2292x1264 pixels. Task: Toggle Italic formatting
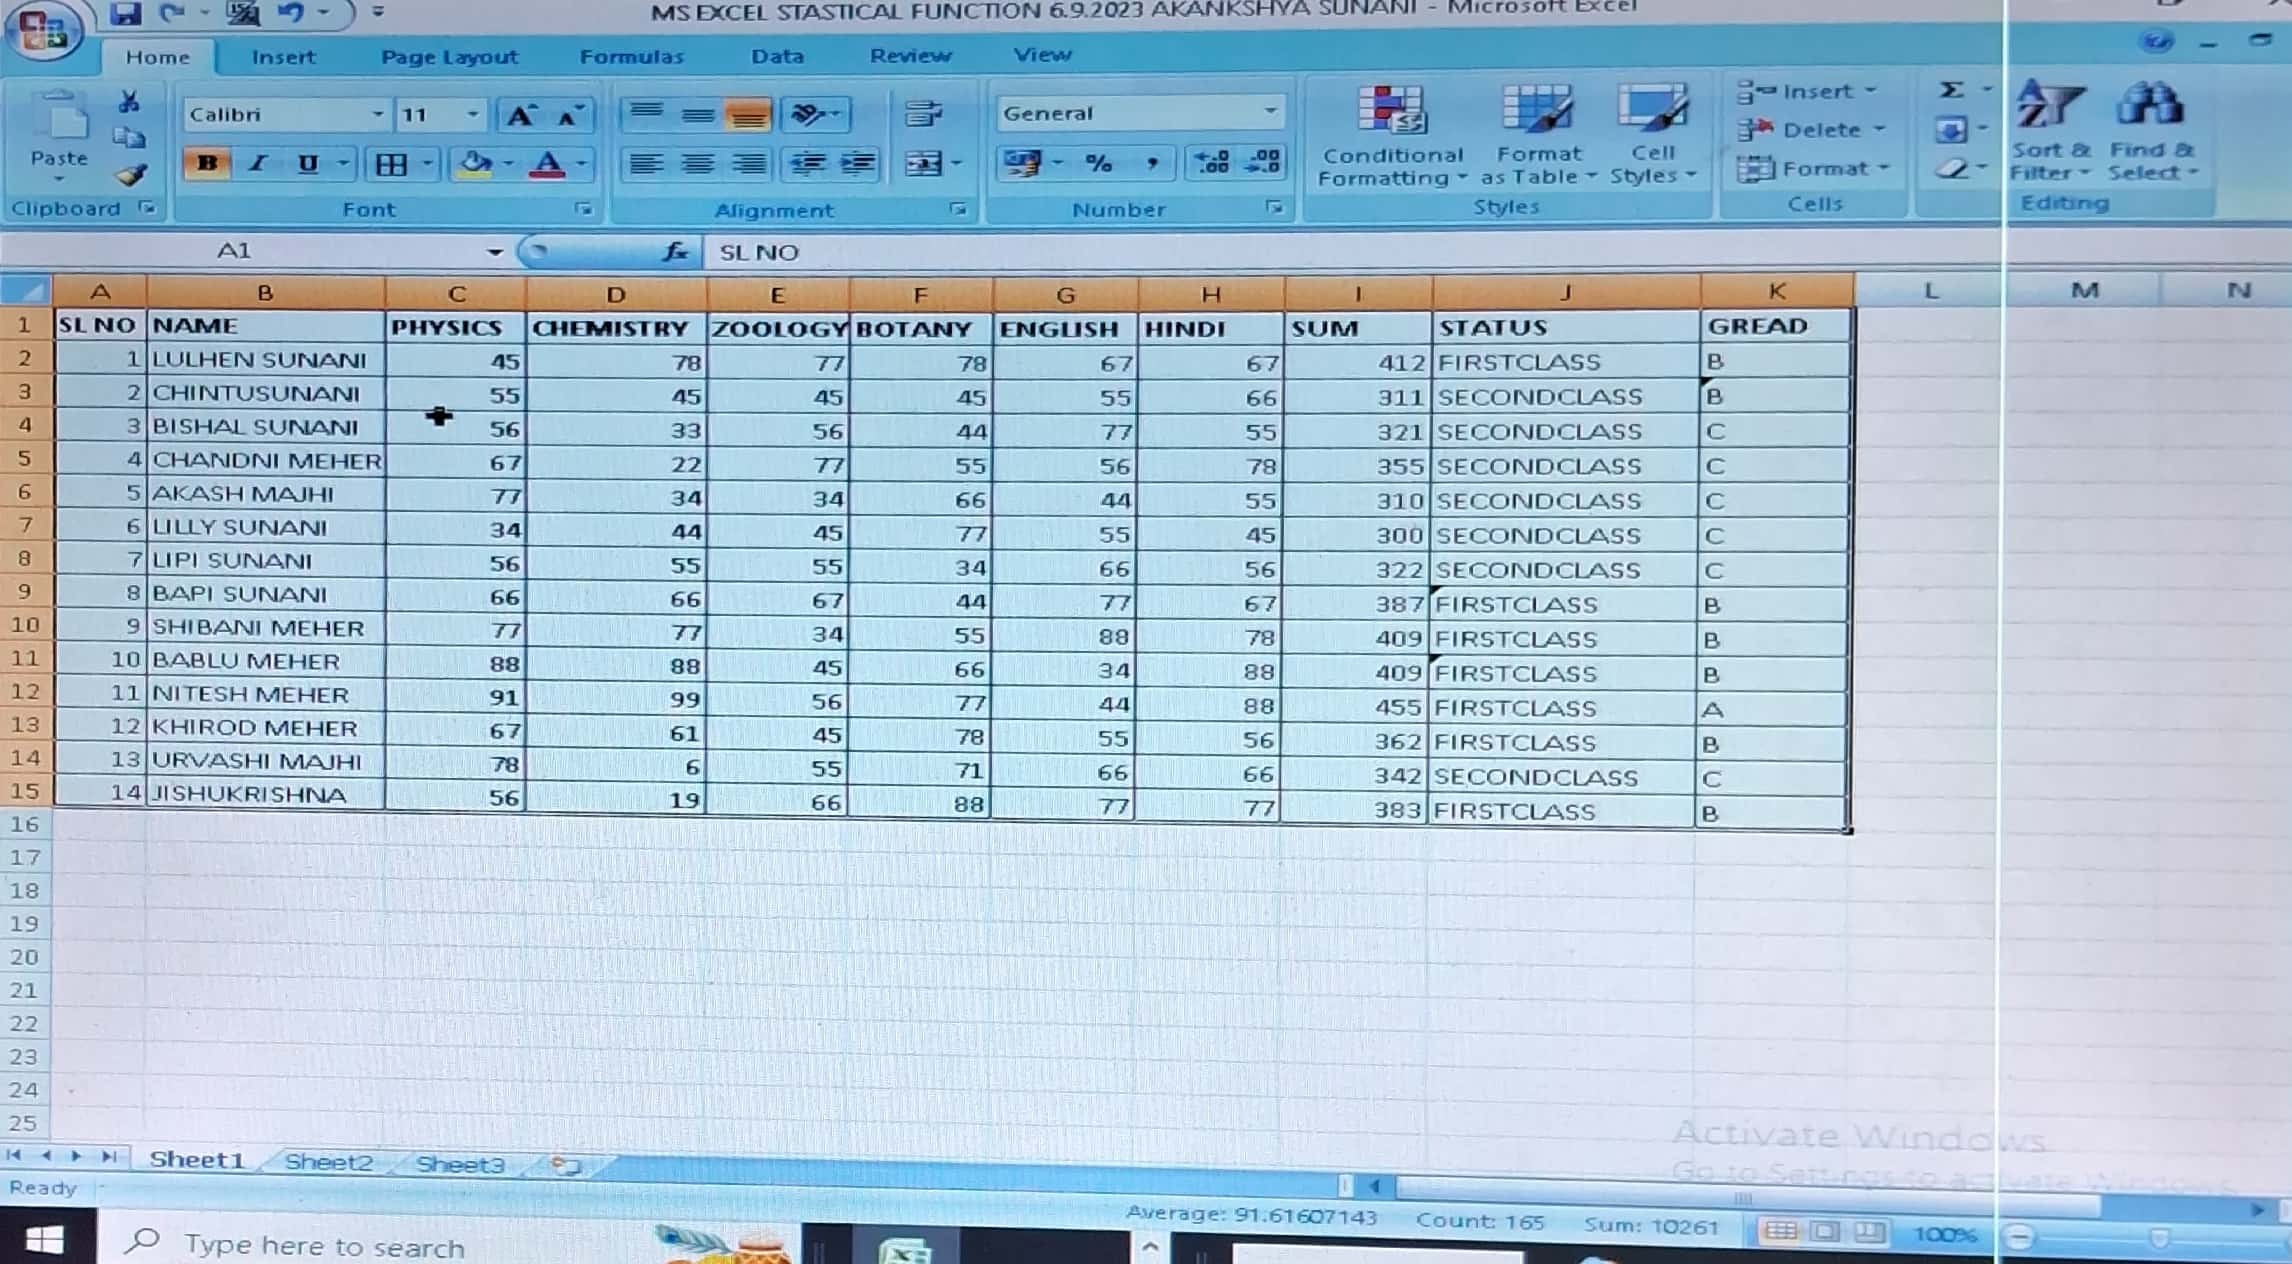coord(258,163)
